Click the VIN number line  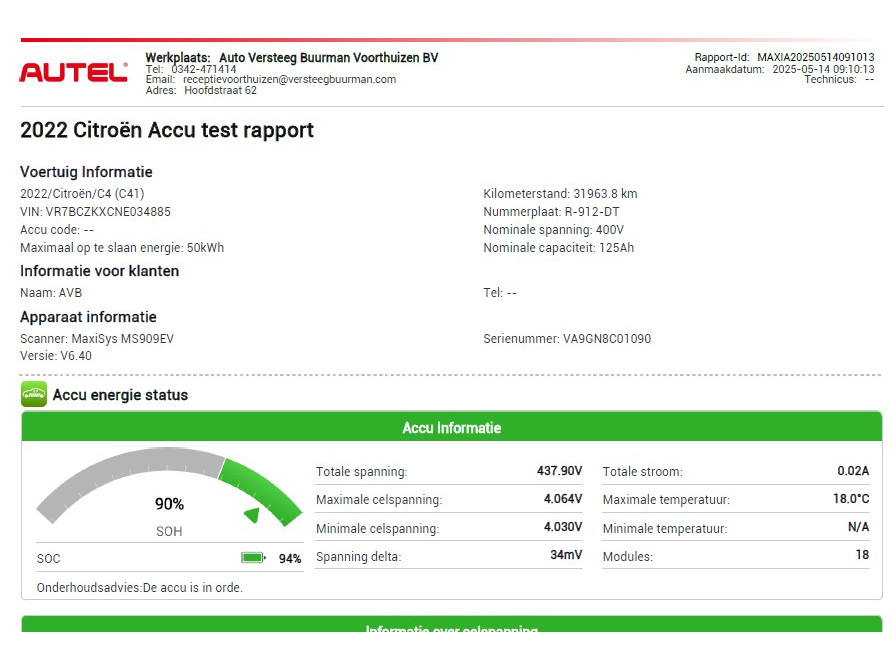click(95, 212)
